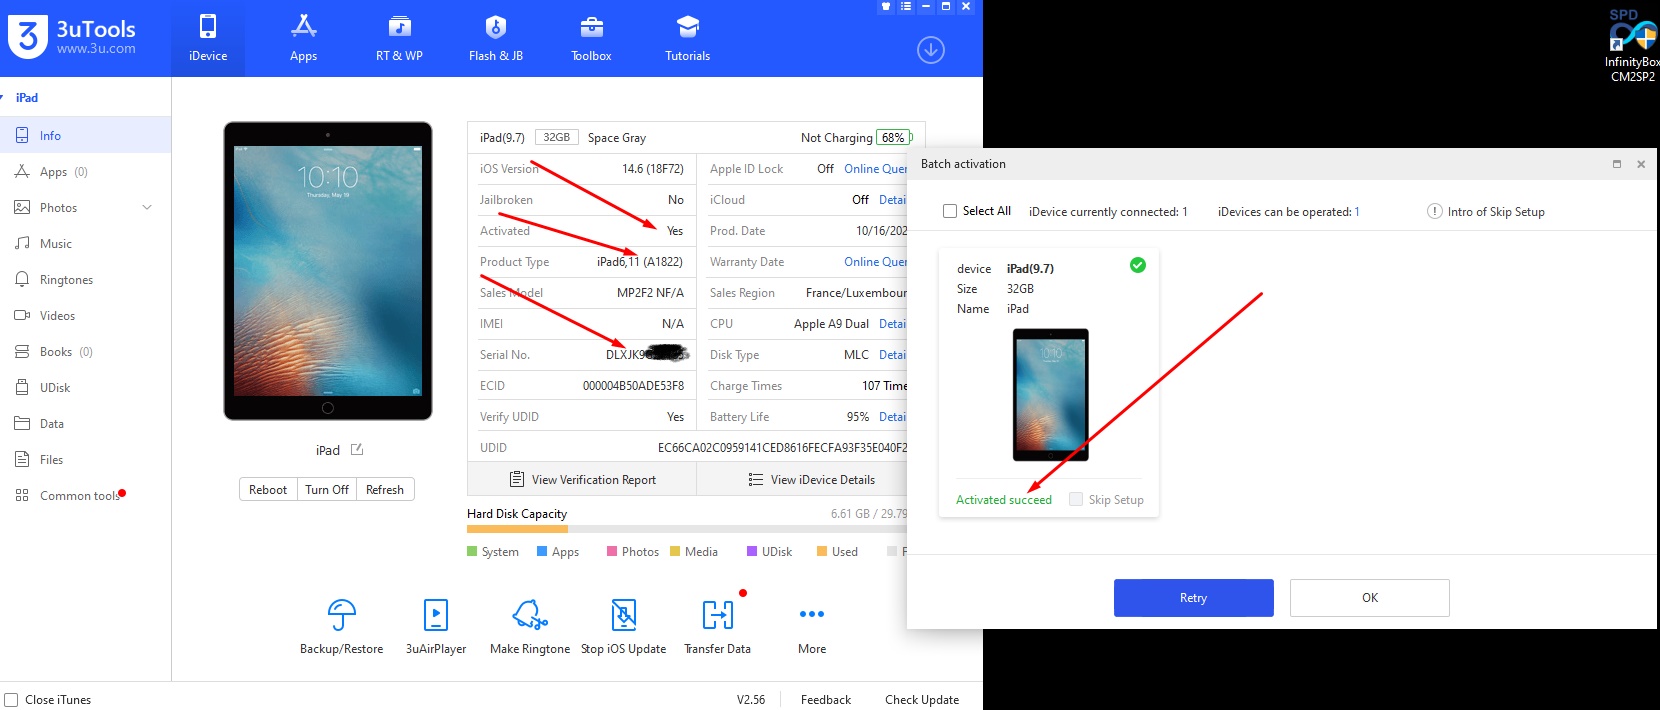Open Disk Type Details link

pos(893,355)
